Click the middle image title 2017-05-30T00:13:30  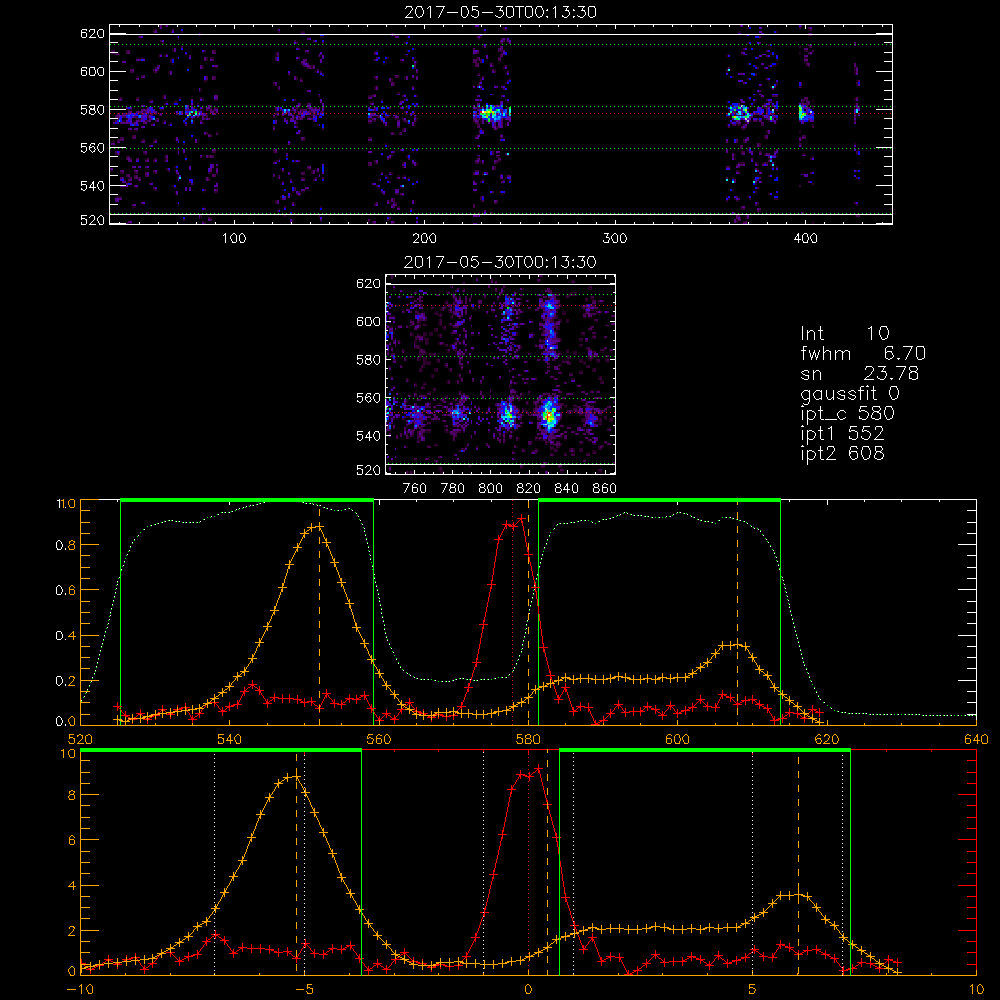(500, 262)
